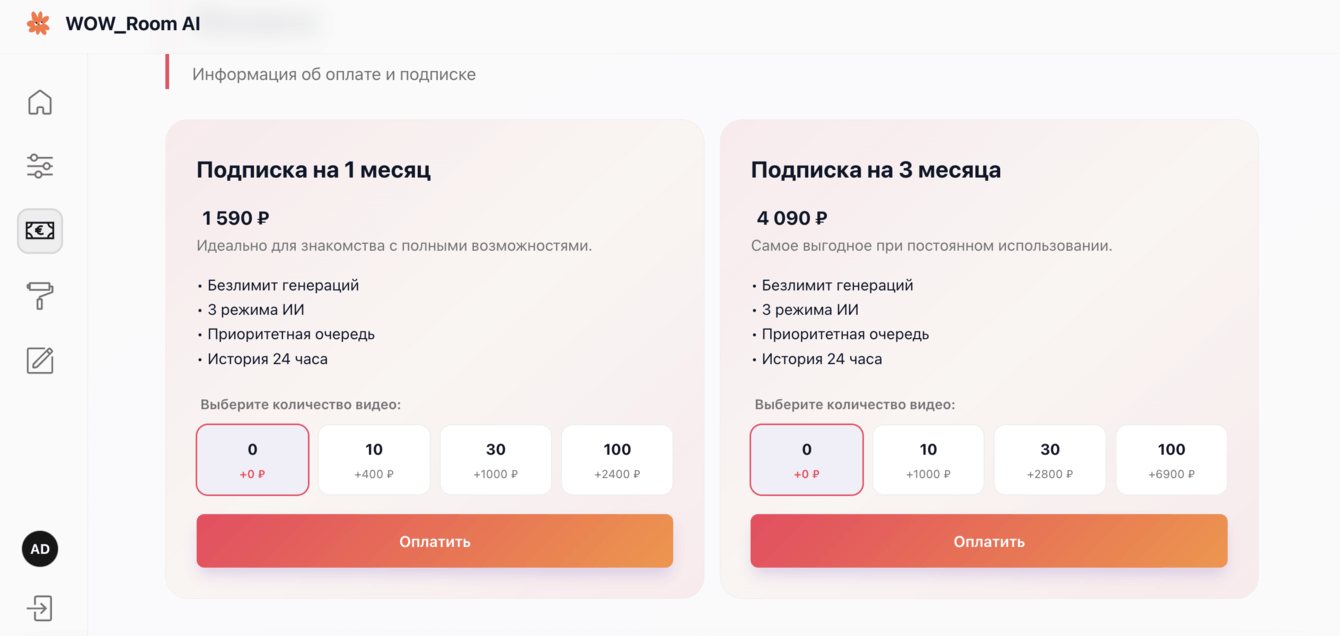1340x636 pixels.
Task: Click the "Подписка на 3 месяца" heading
Action: 876,170
